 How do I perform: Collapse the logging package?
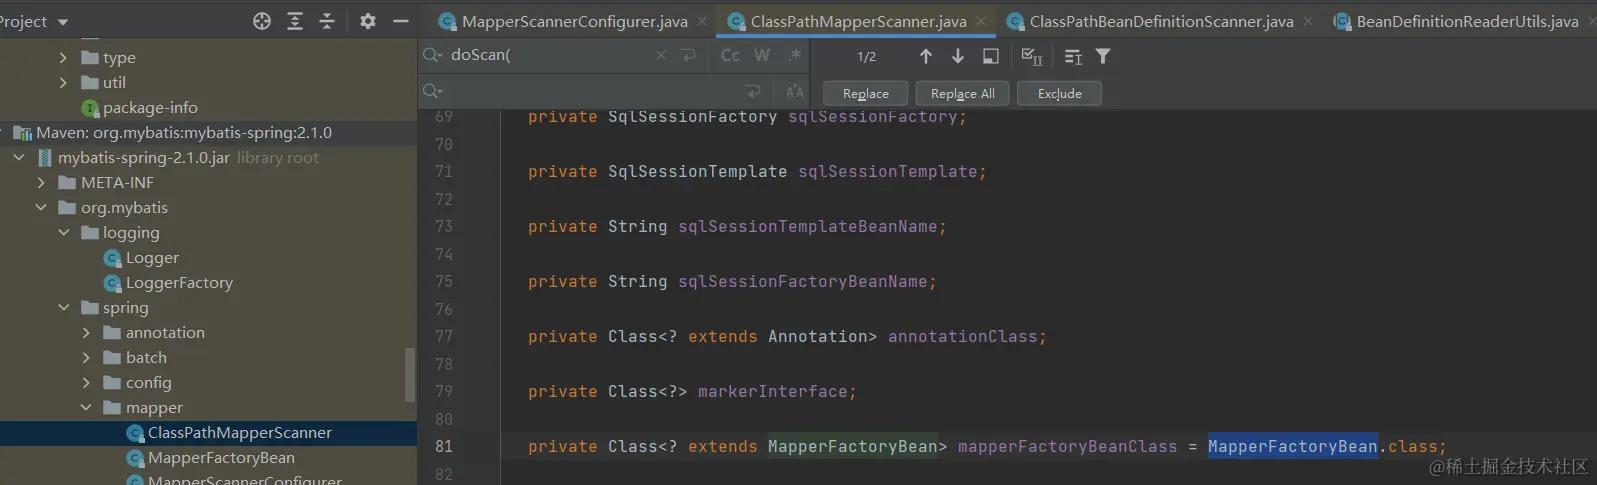coord(63,233)
